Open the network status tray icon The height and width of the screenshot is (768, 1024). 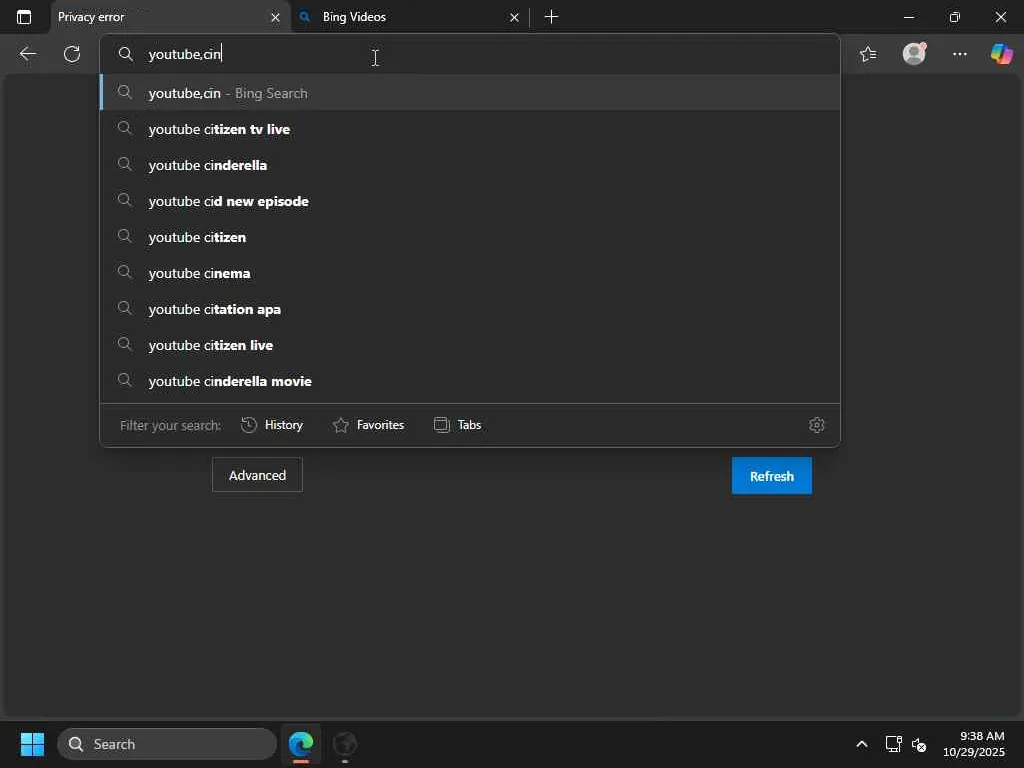point(893,744)
